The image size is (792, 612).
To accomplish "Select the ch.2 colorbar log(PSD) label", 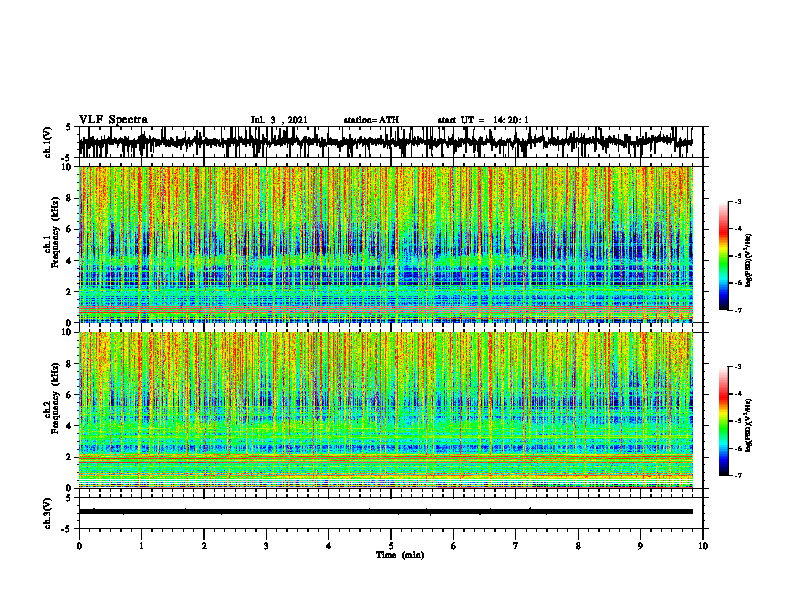I will click(749, 423).
